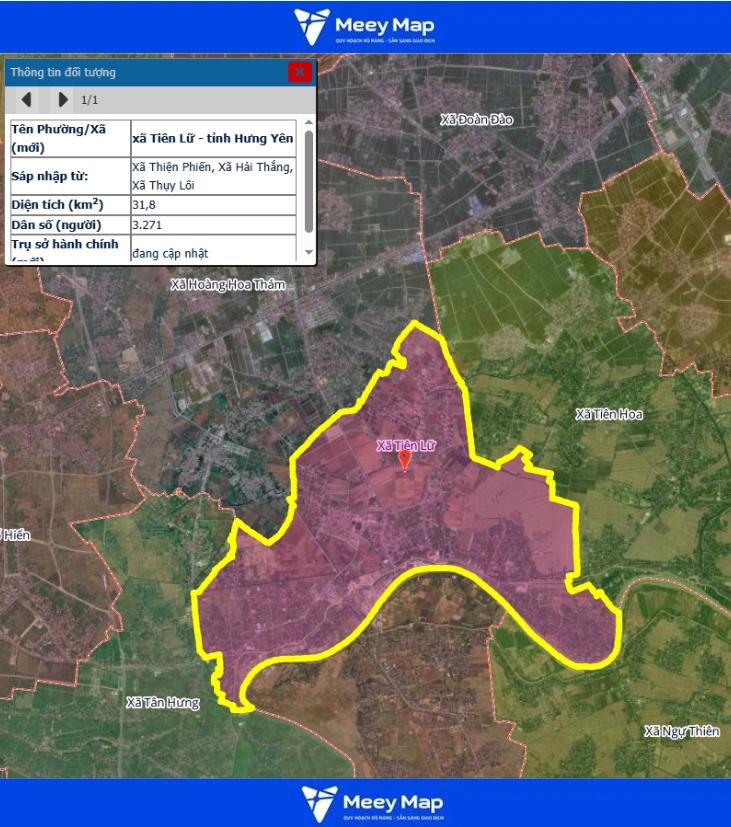
Task: Select the Xã Tân Hưng map label
Action: click(x=162, y=703)
